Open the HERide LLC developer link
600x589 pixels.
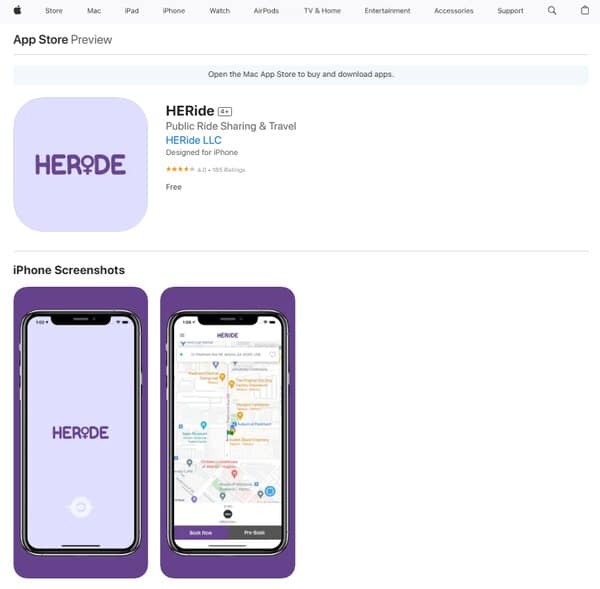click(x=194, y=140)
